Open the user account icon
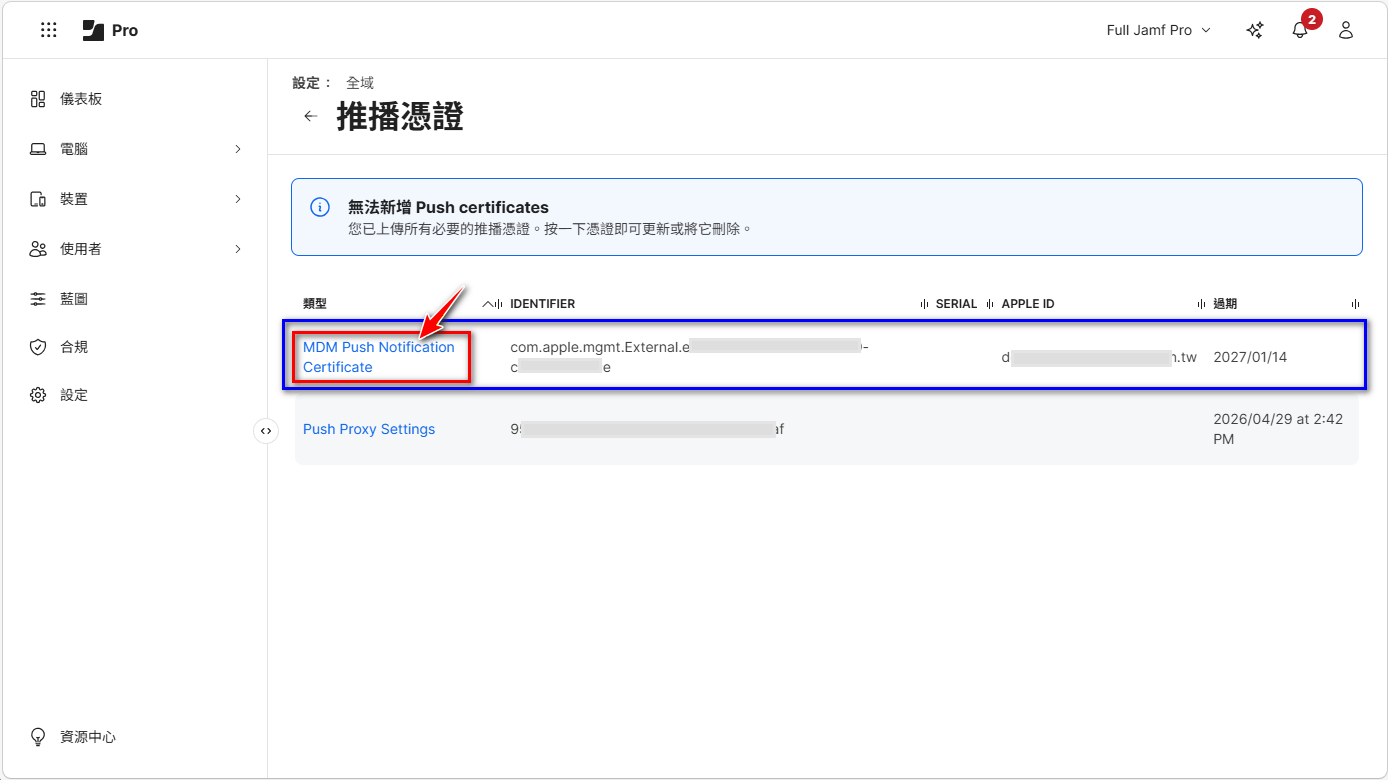 [x=1346, y=30]
